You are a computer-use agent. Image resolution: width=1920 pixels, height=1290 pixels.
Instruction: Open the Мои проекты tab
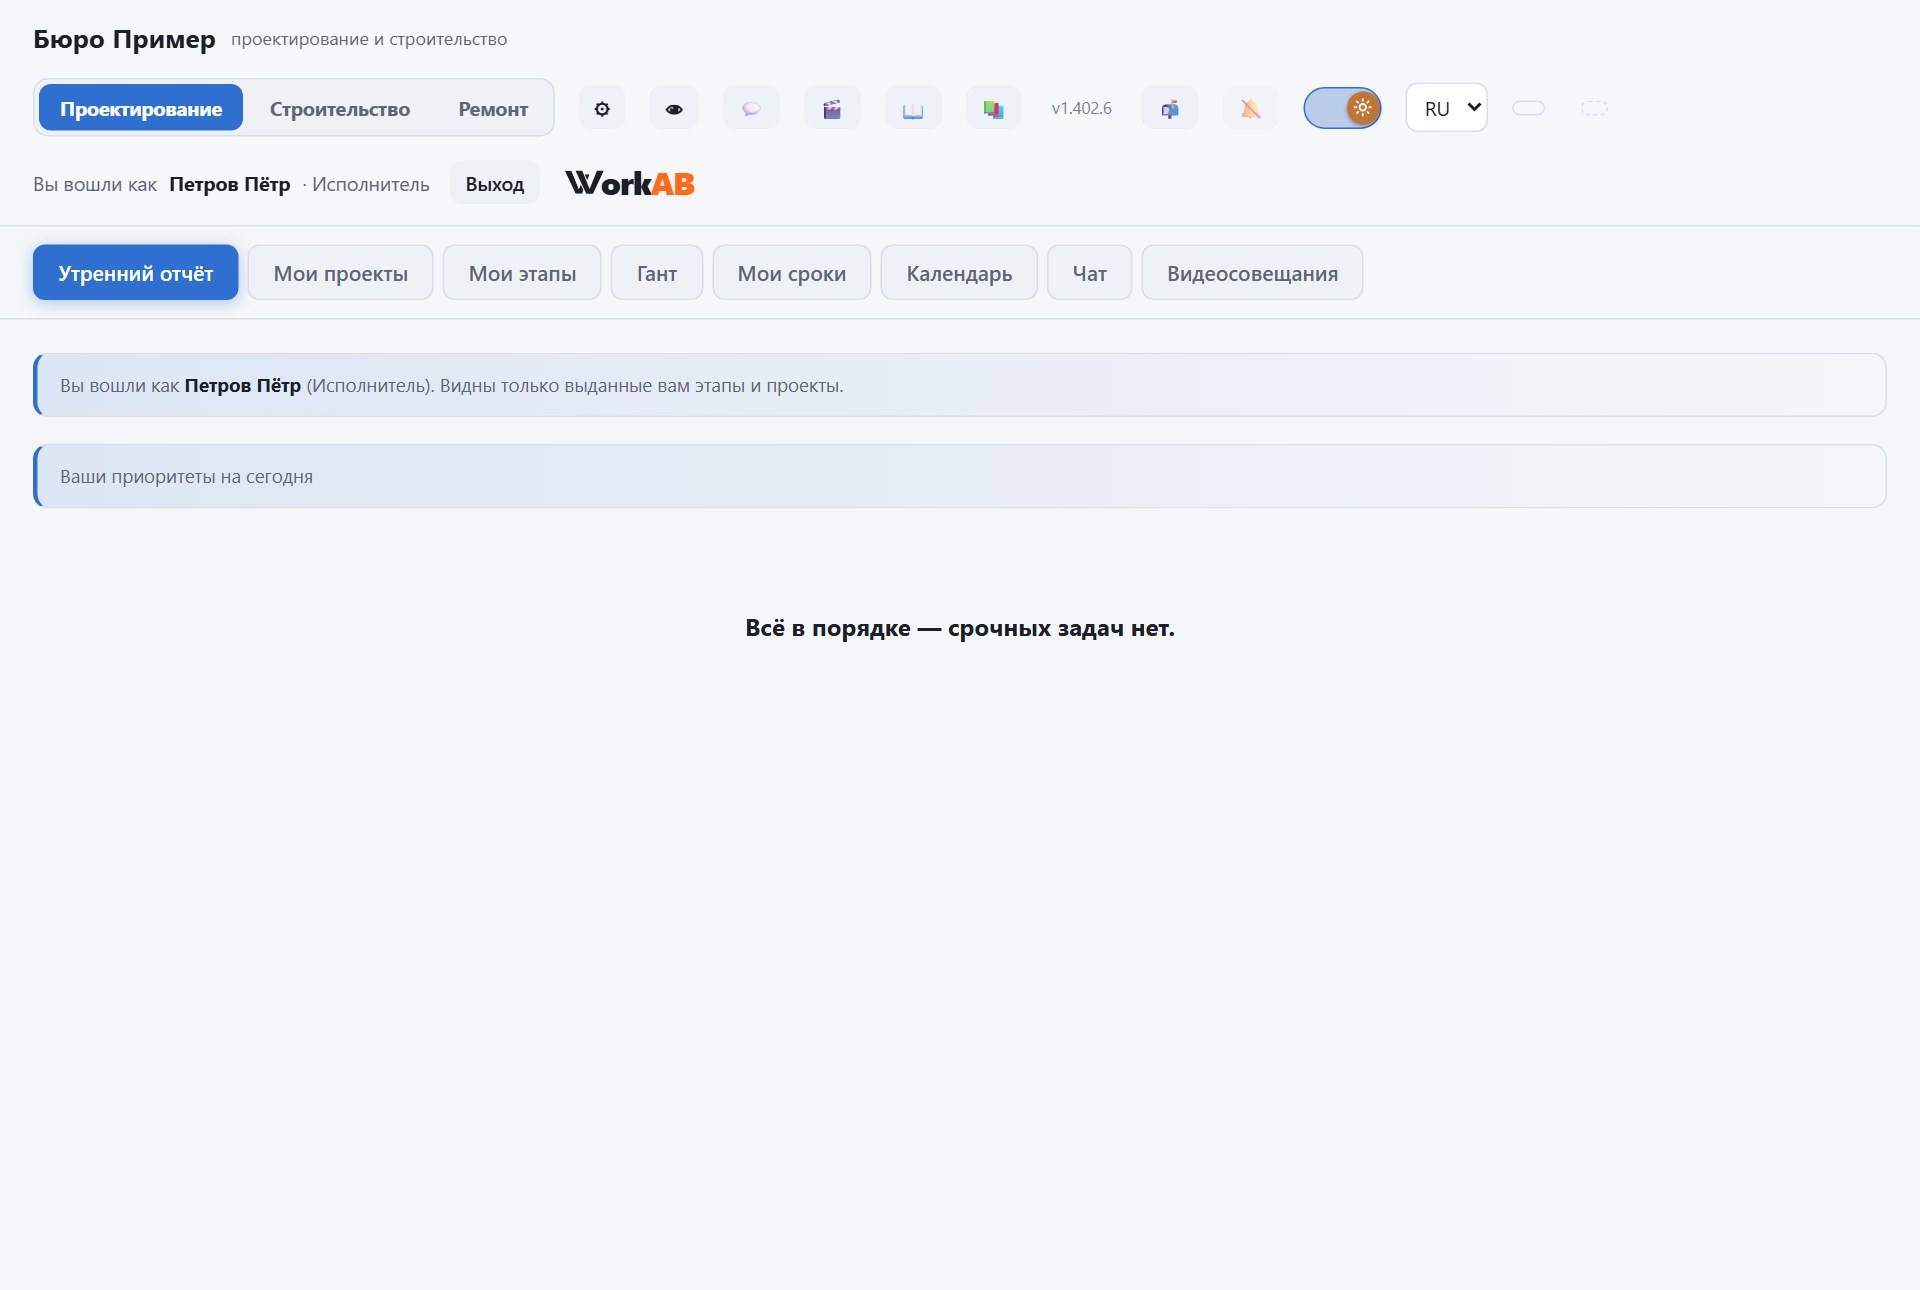click(x=341, y=273)
